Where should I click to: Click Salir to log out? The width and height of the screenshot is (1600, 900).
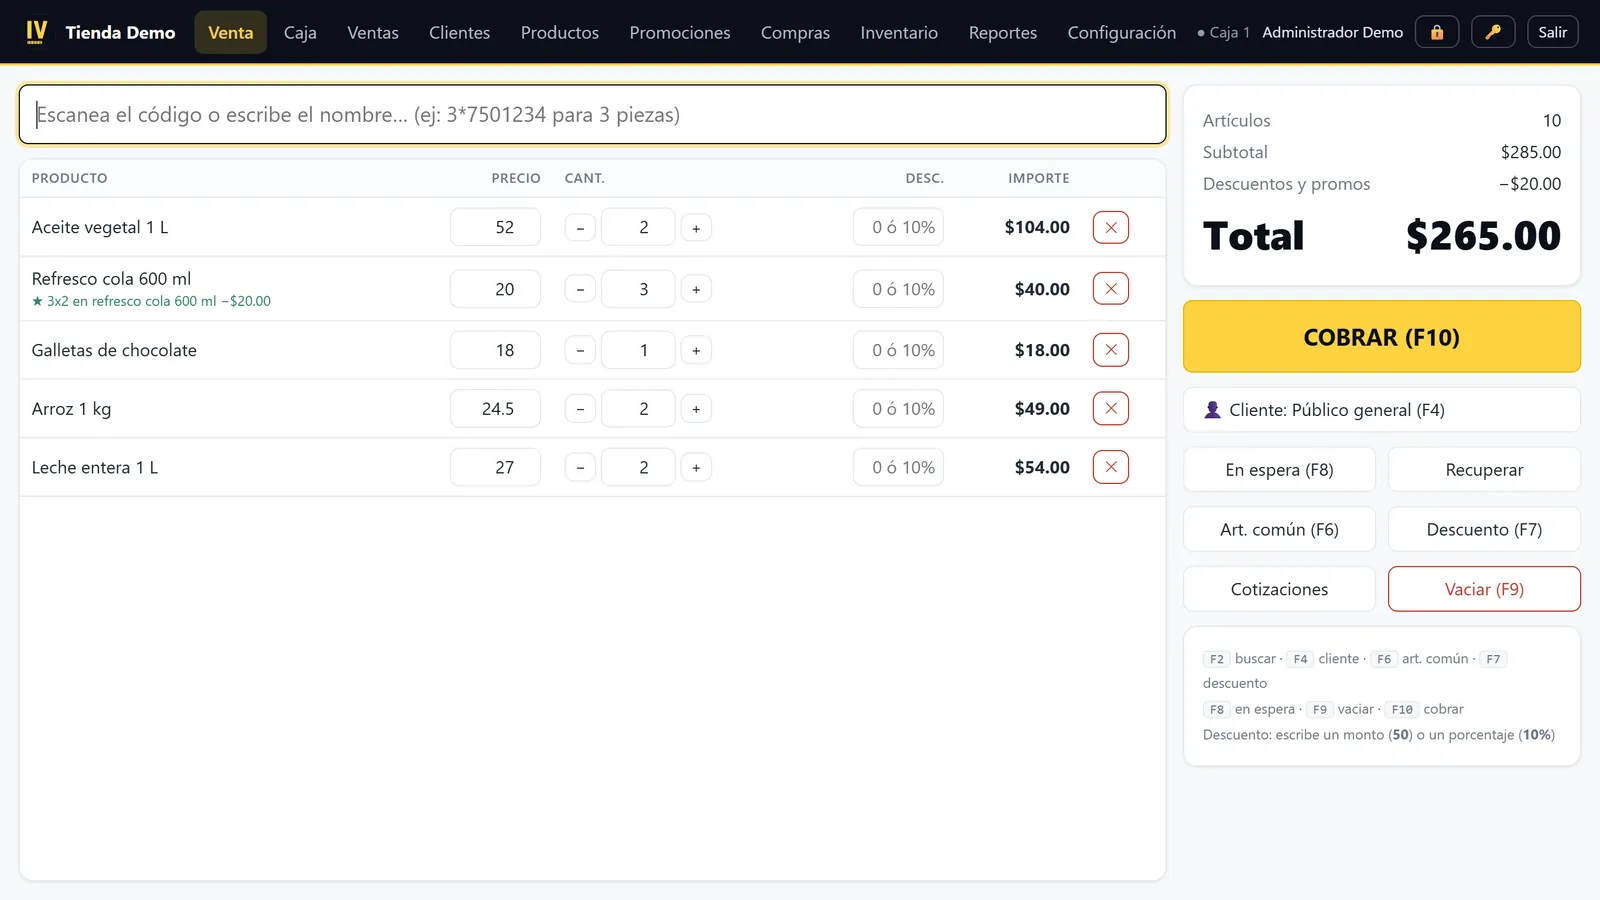coord(1553,32)
